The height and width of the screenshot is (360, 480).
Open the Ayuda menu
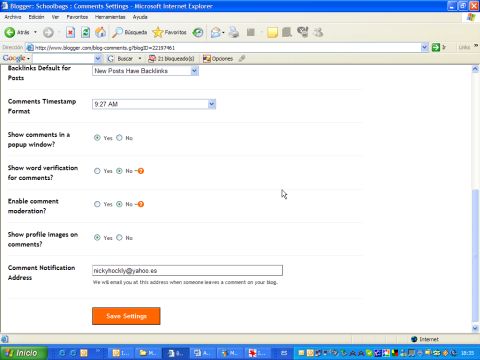(140, 17)
